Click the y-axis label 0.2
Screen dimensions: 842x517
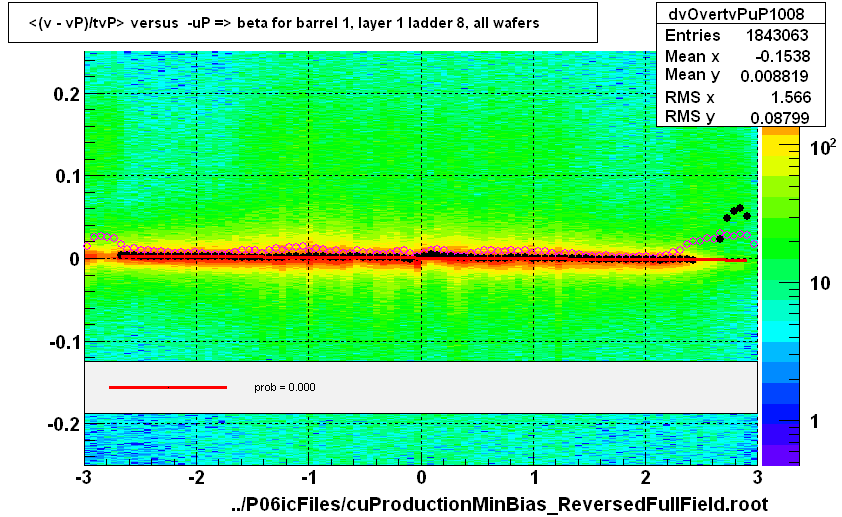(67, 94)
